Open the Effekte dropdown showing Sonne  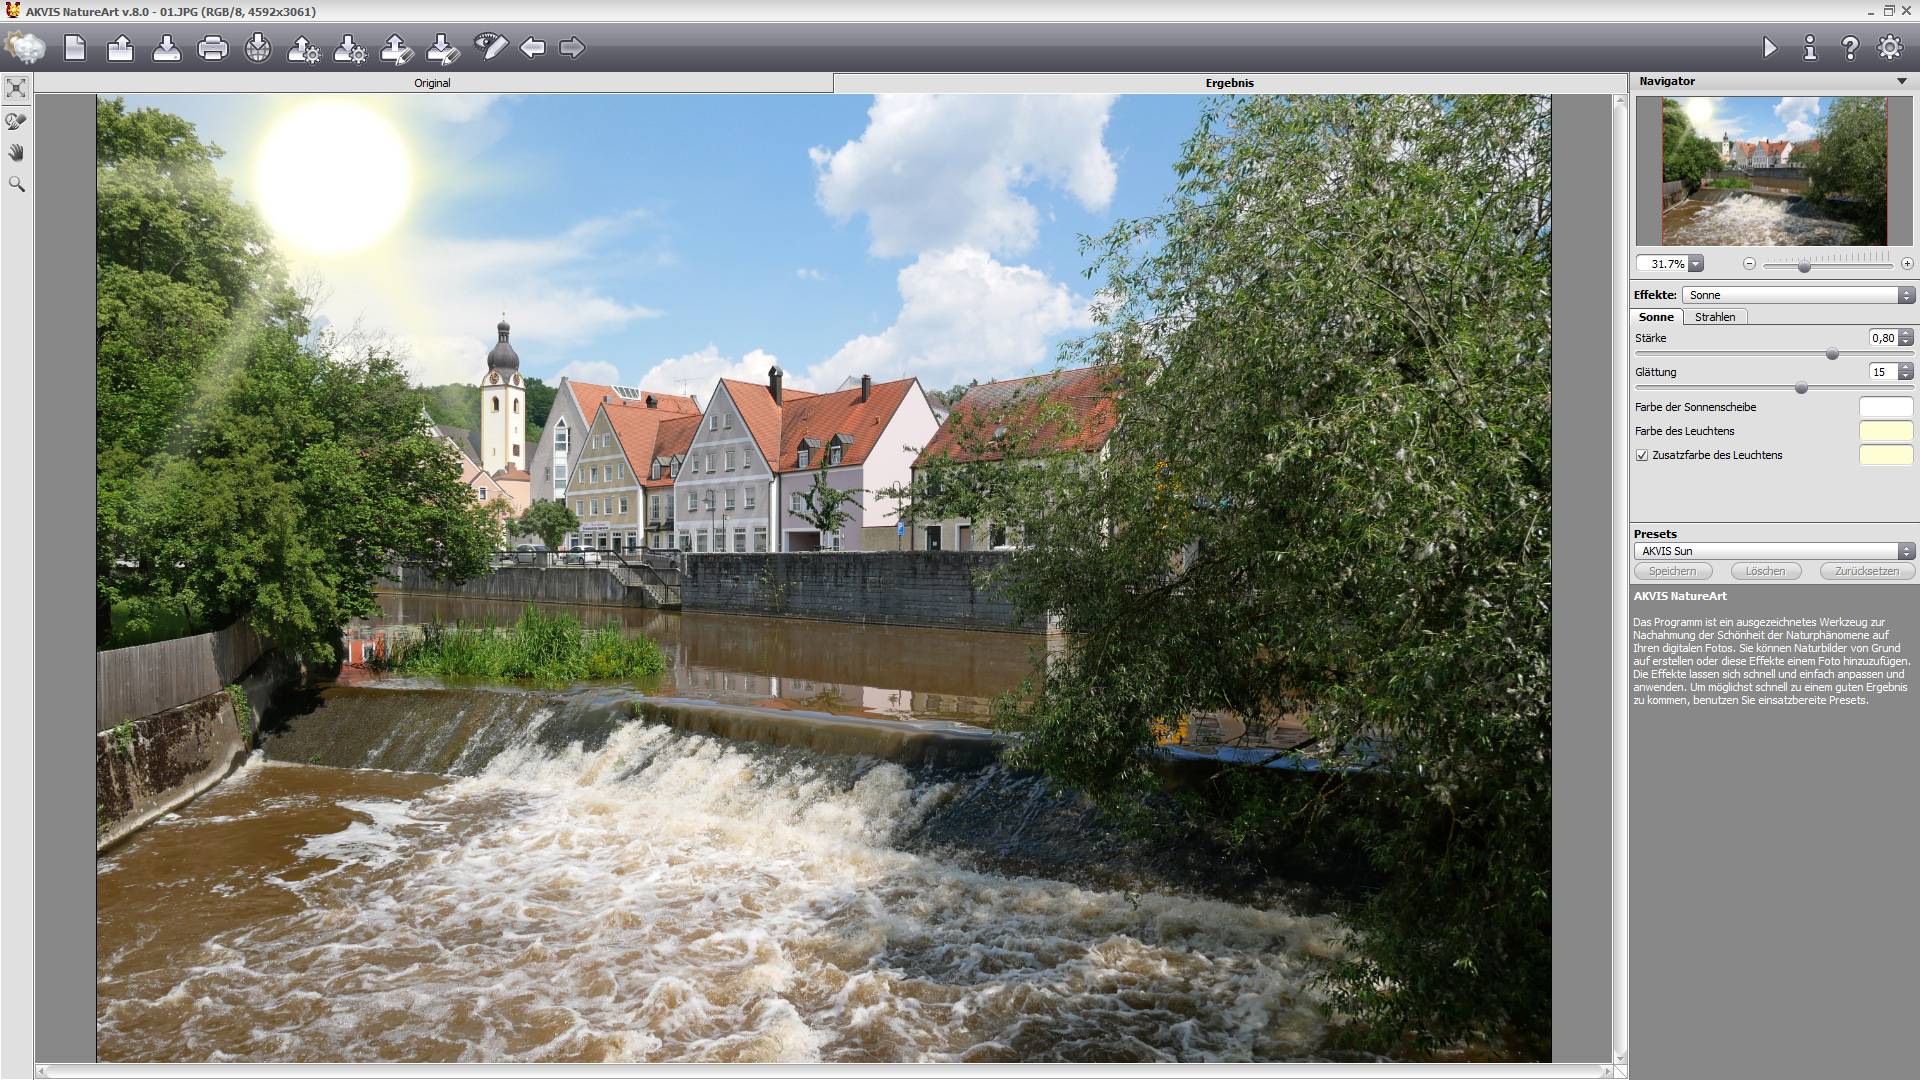point(1798,295)
